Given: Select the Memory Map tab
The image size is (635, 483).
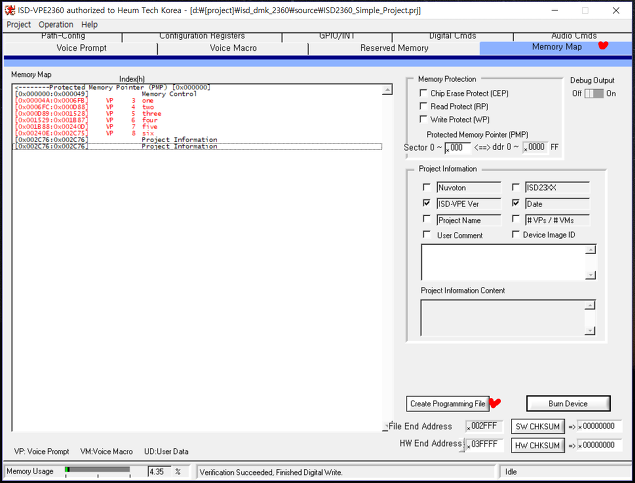Looking at the screenshot, I should 556,47.
